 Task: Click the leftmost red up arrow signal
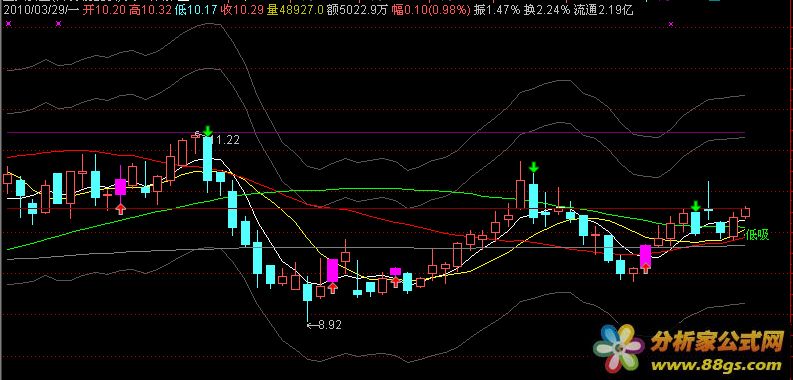click(x=120, y=208)
